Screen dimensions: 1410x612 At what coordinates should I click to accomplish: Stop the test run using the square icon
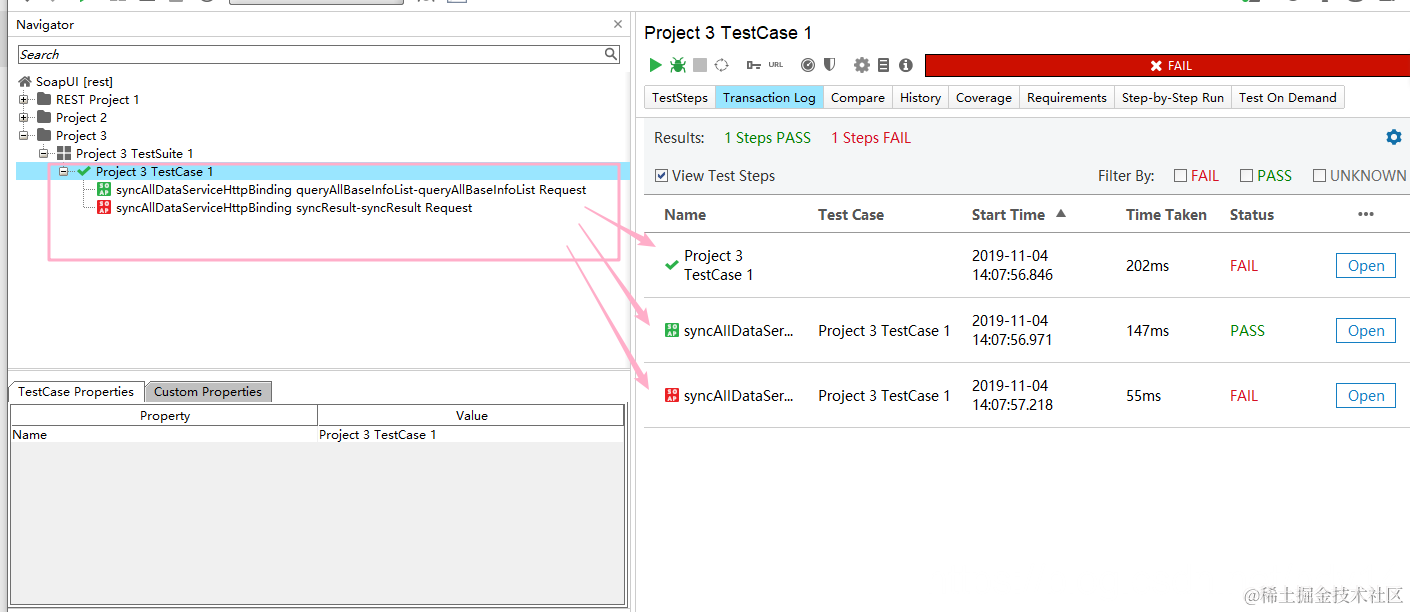click(x=700, y=65)
